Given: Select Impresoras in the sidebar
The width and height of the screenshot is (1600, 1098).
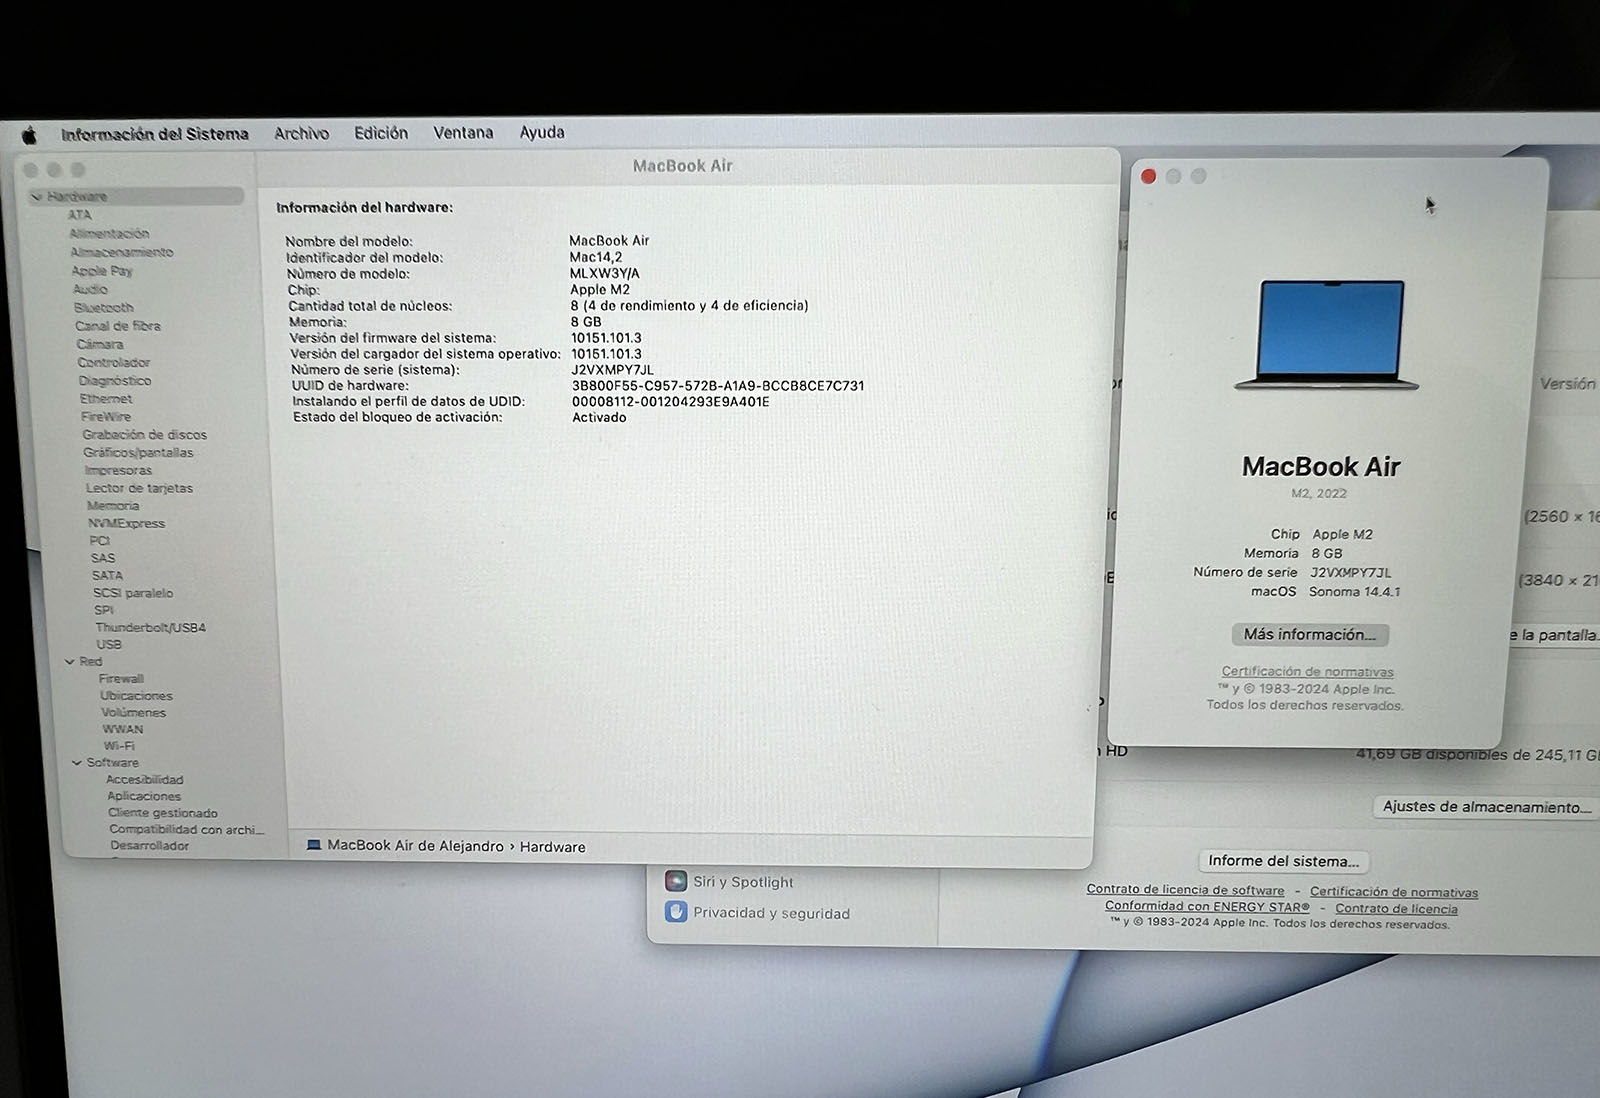Looking at the screenshot, I should click(119, 471).
